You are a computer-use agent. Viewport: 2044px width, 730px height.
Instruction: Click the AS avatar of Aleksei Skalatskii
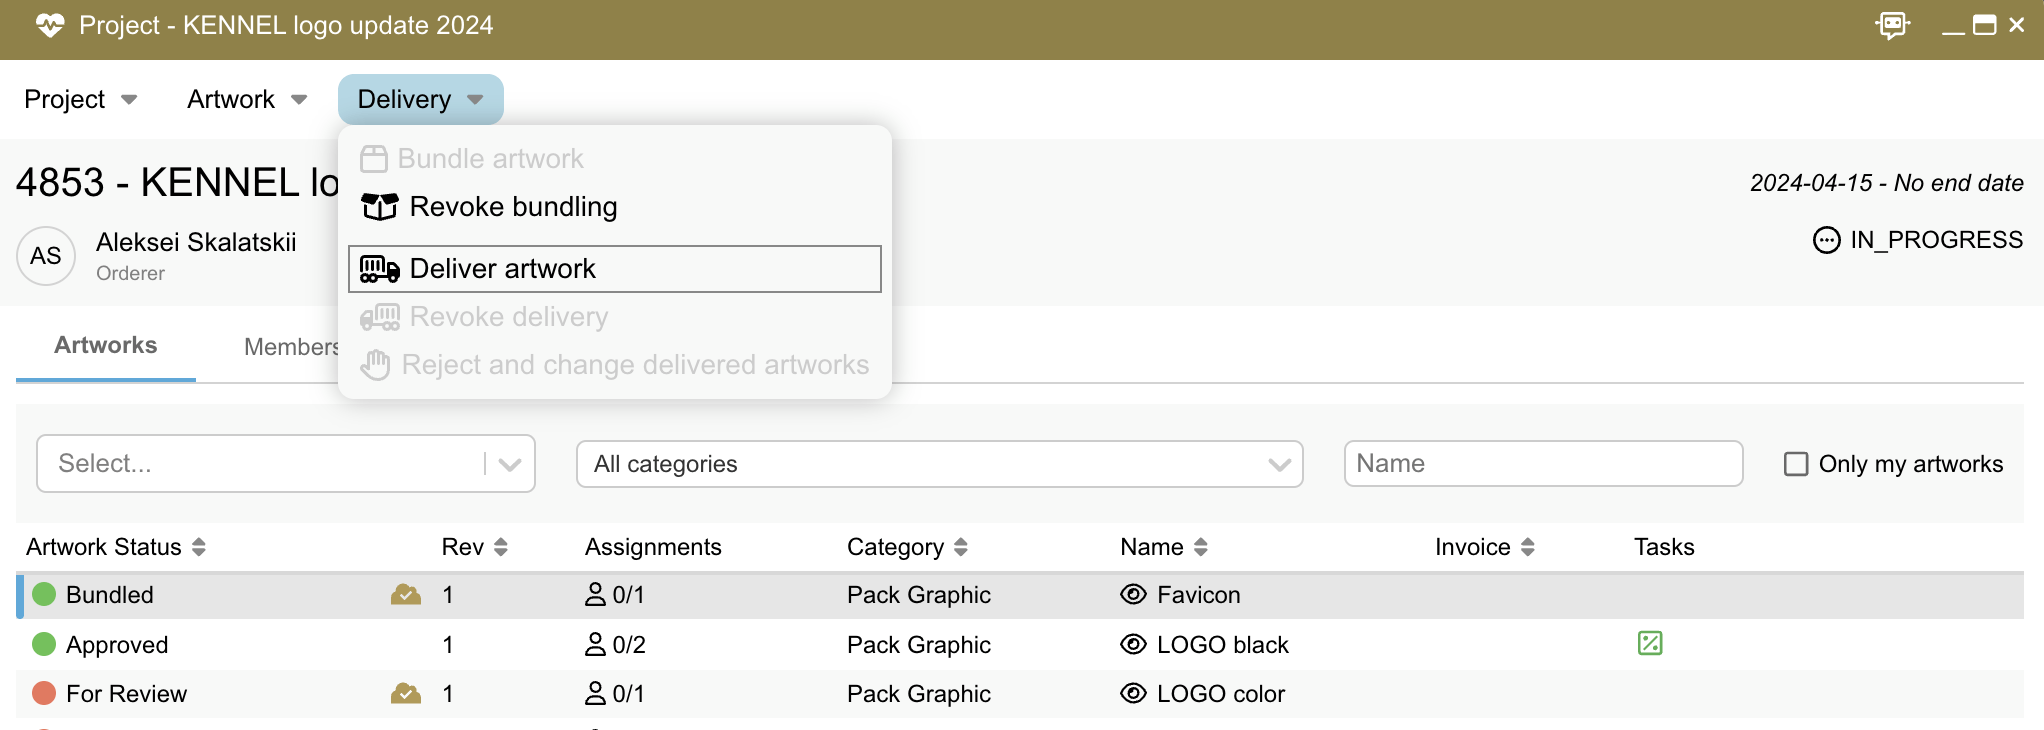46,256
